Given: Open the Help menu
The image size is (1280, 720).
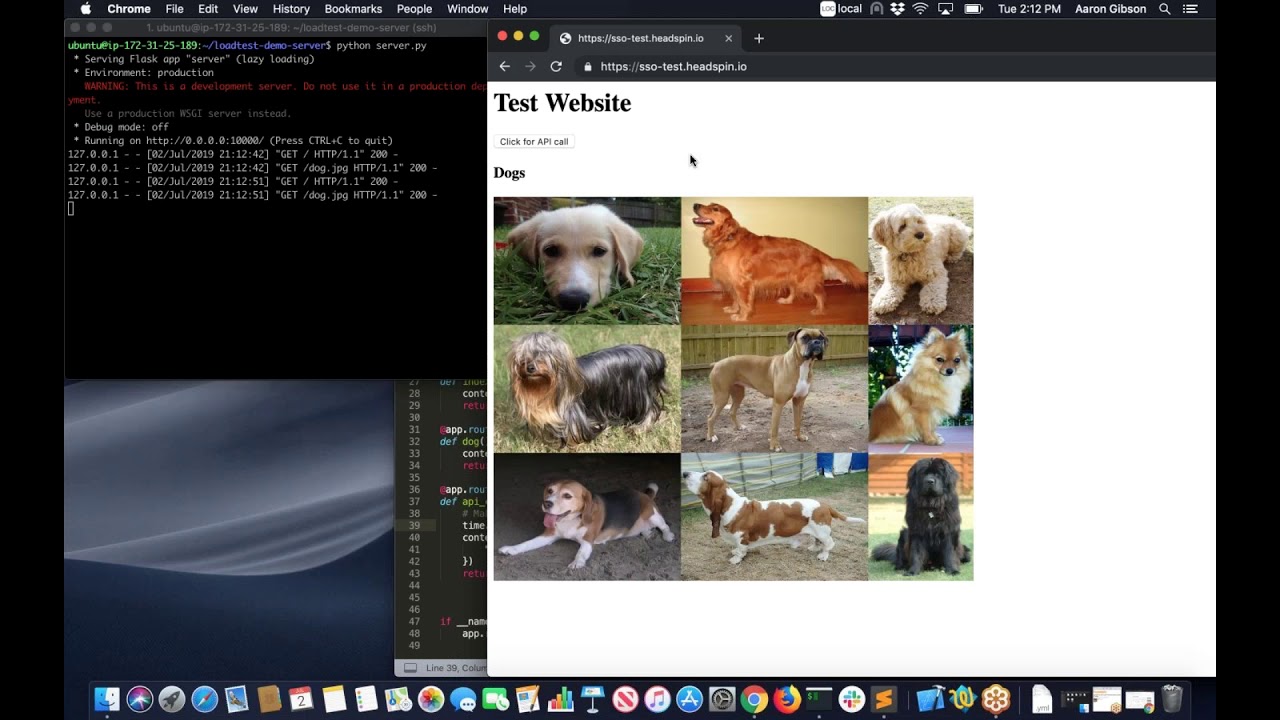Looking at the screenshot, I should pyautogui.click(x=515, y=9).
